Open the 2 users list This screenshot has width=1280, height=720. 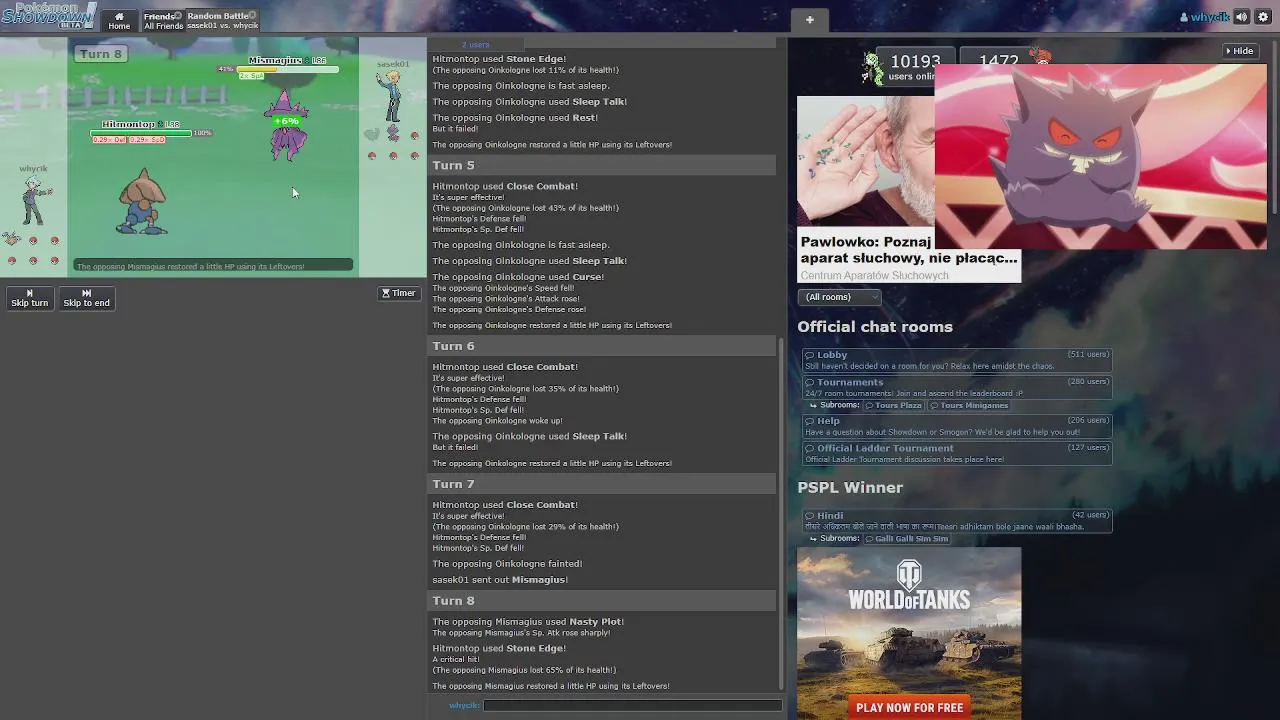[475, 44]
